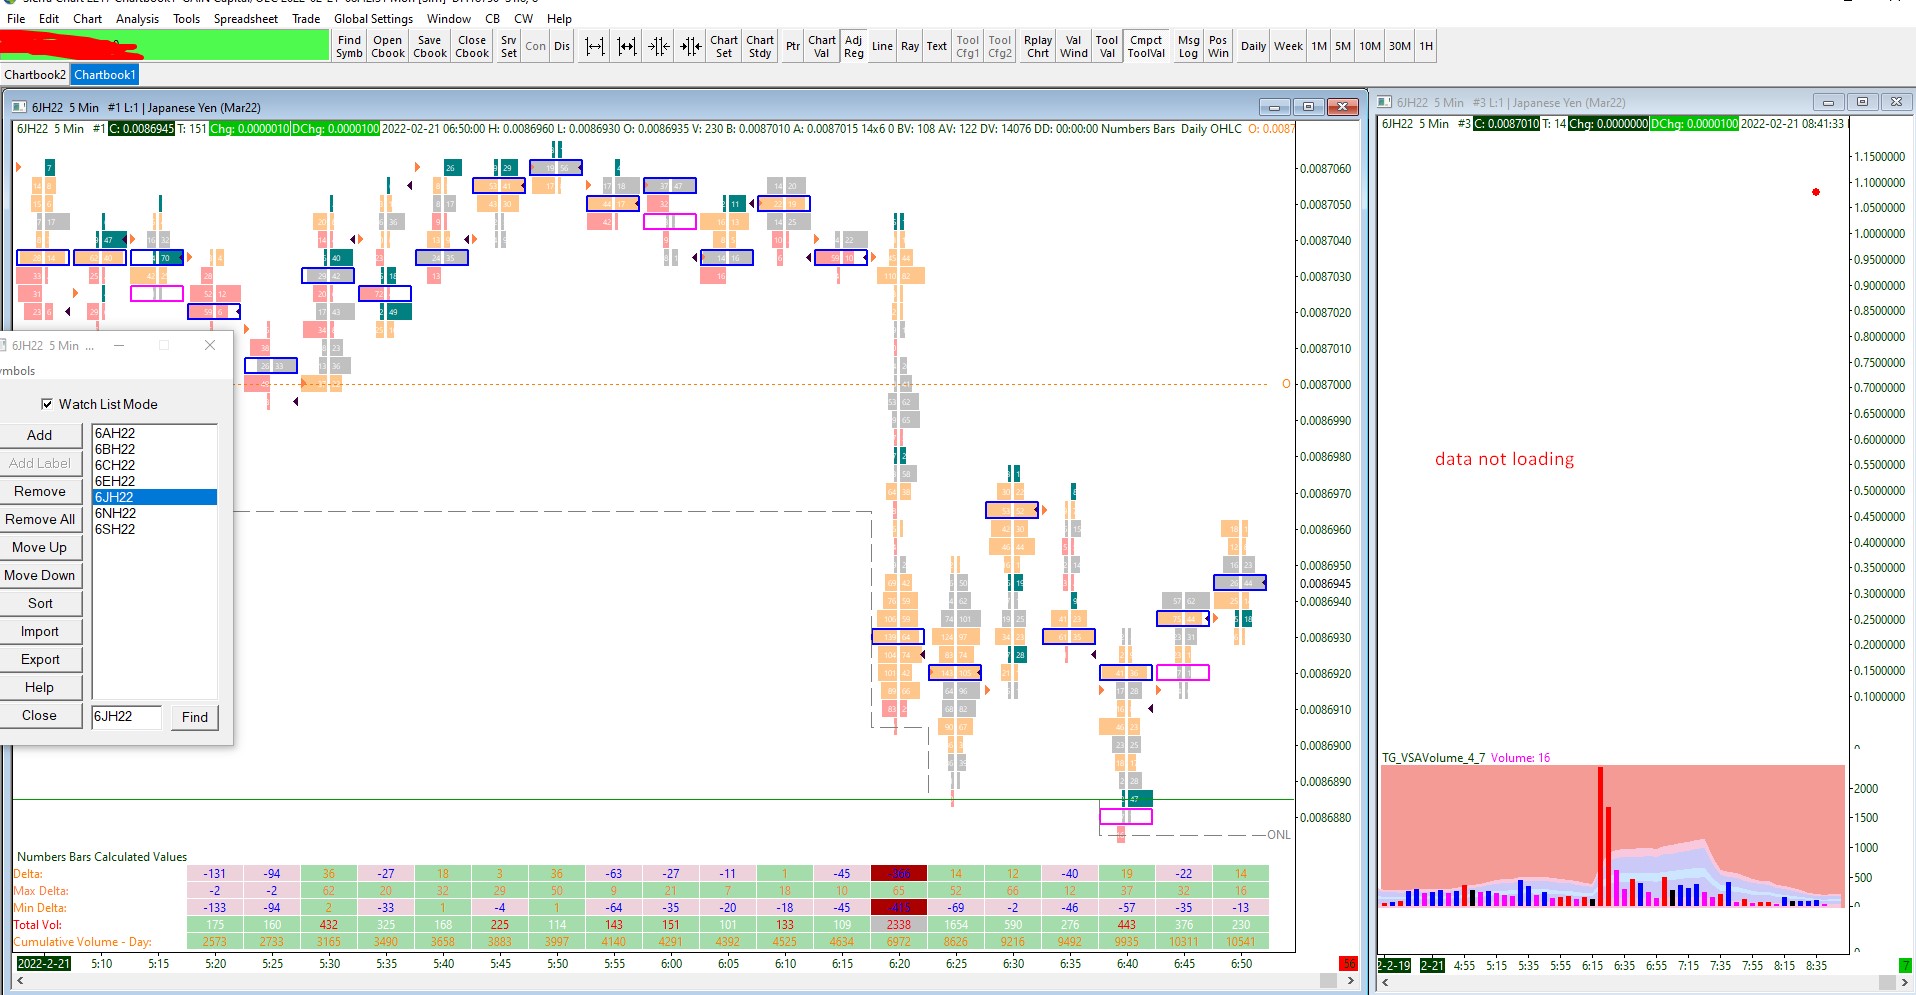Click the Export button

40,659
